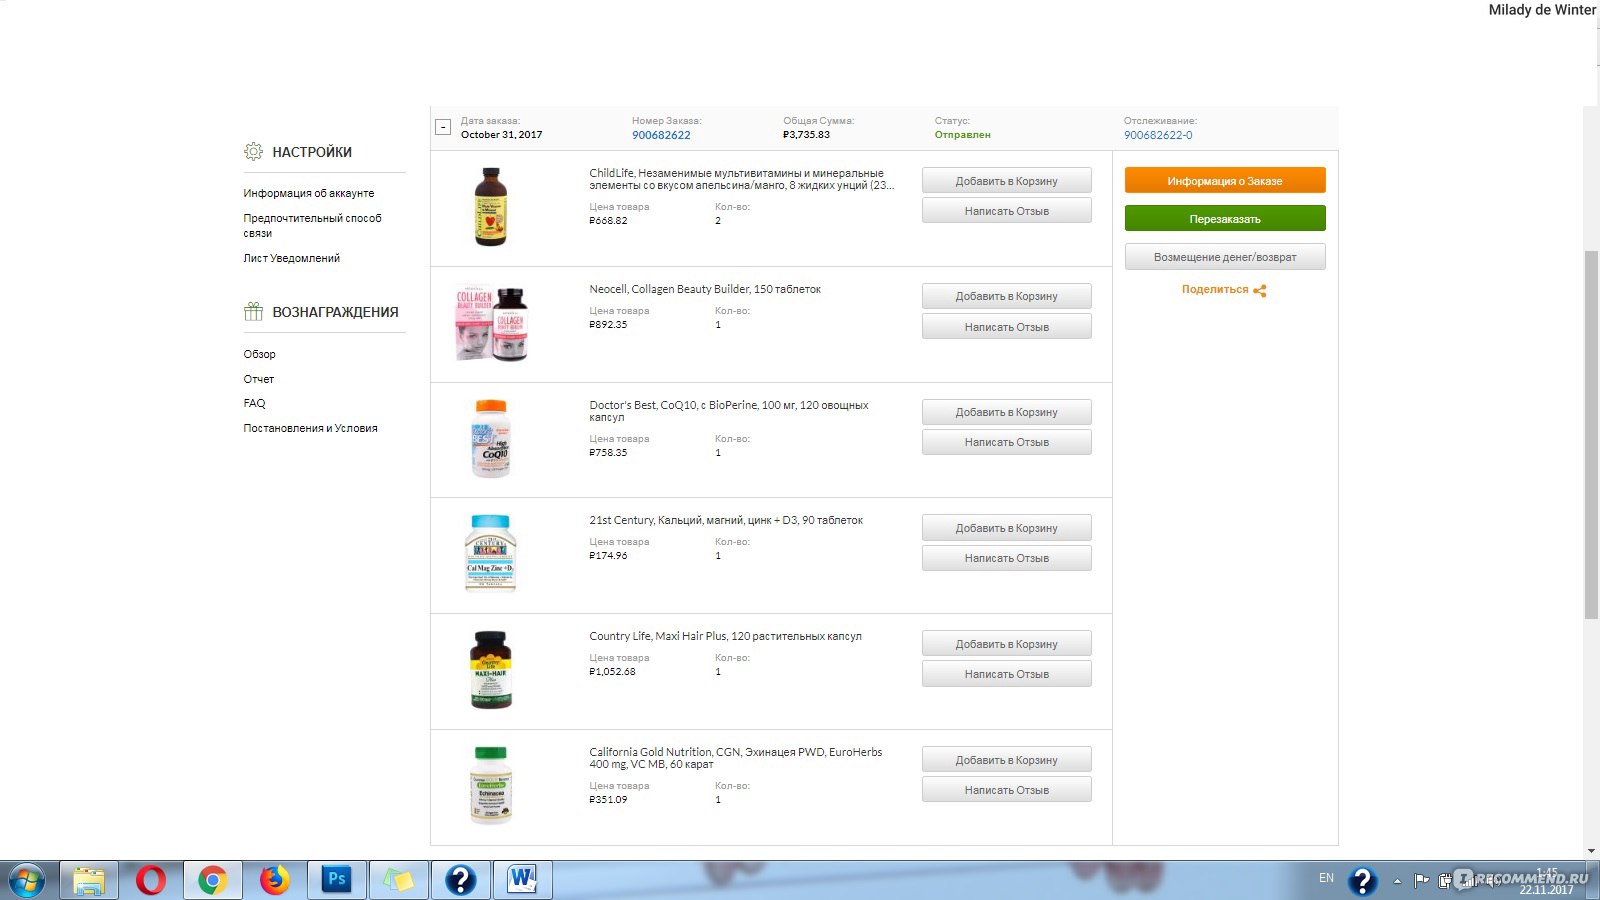
Task: Open the help question-mark taskbar icon beside Word
Action: click(460, 881)
